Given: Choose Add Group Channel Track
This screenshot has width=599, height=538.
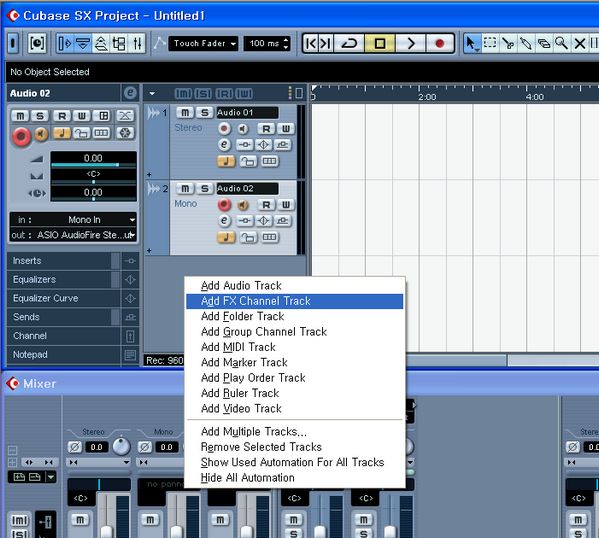Looking at the screenshot, I should pyautogui.click(x=295, y=331).
